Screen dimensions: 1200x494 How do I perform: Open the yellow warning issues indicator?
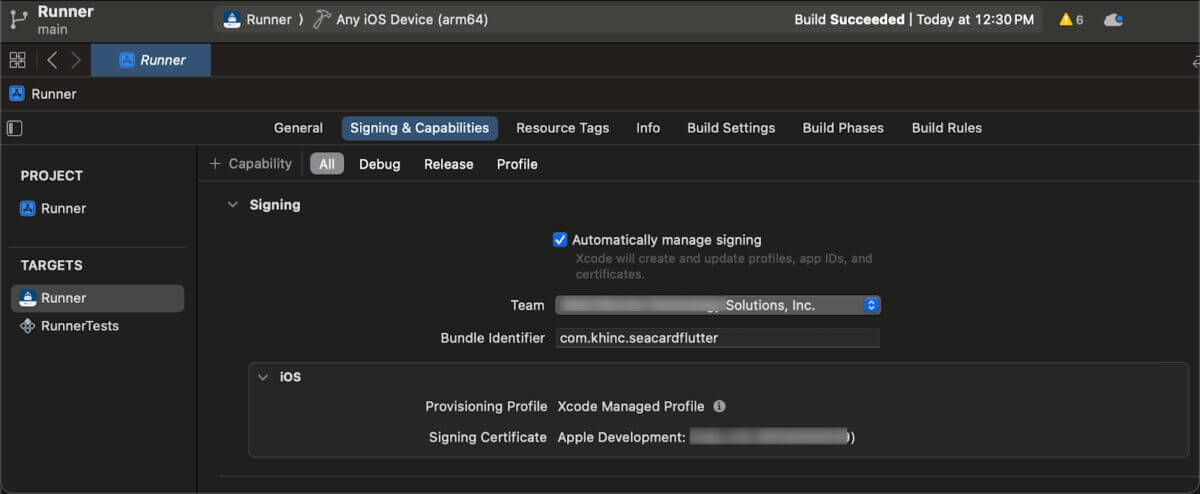click(1071, 19)
